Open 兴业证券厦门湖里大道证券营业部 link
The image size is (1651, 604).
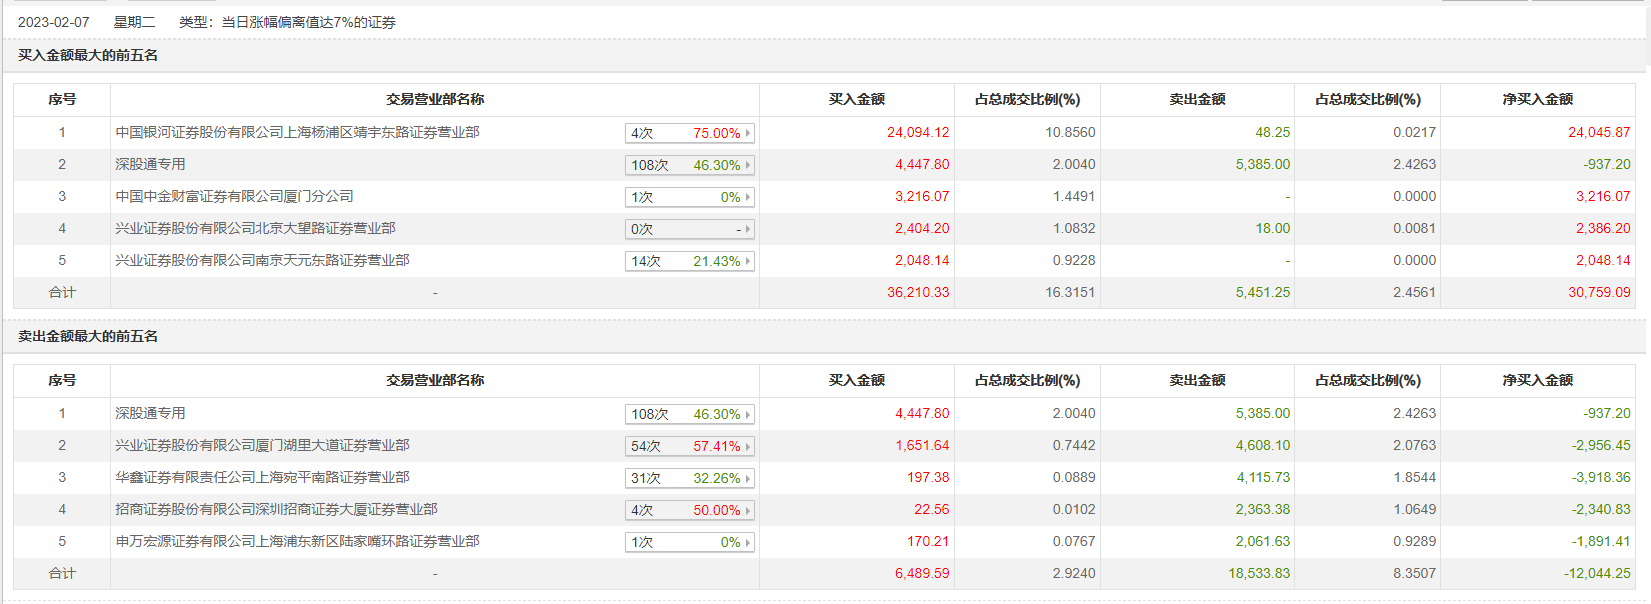coord(262,445)
